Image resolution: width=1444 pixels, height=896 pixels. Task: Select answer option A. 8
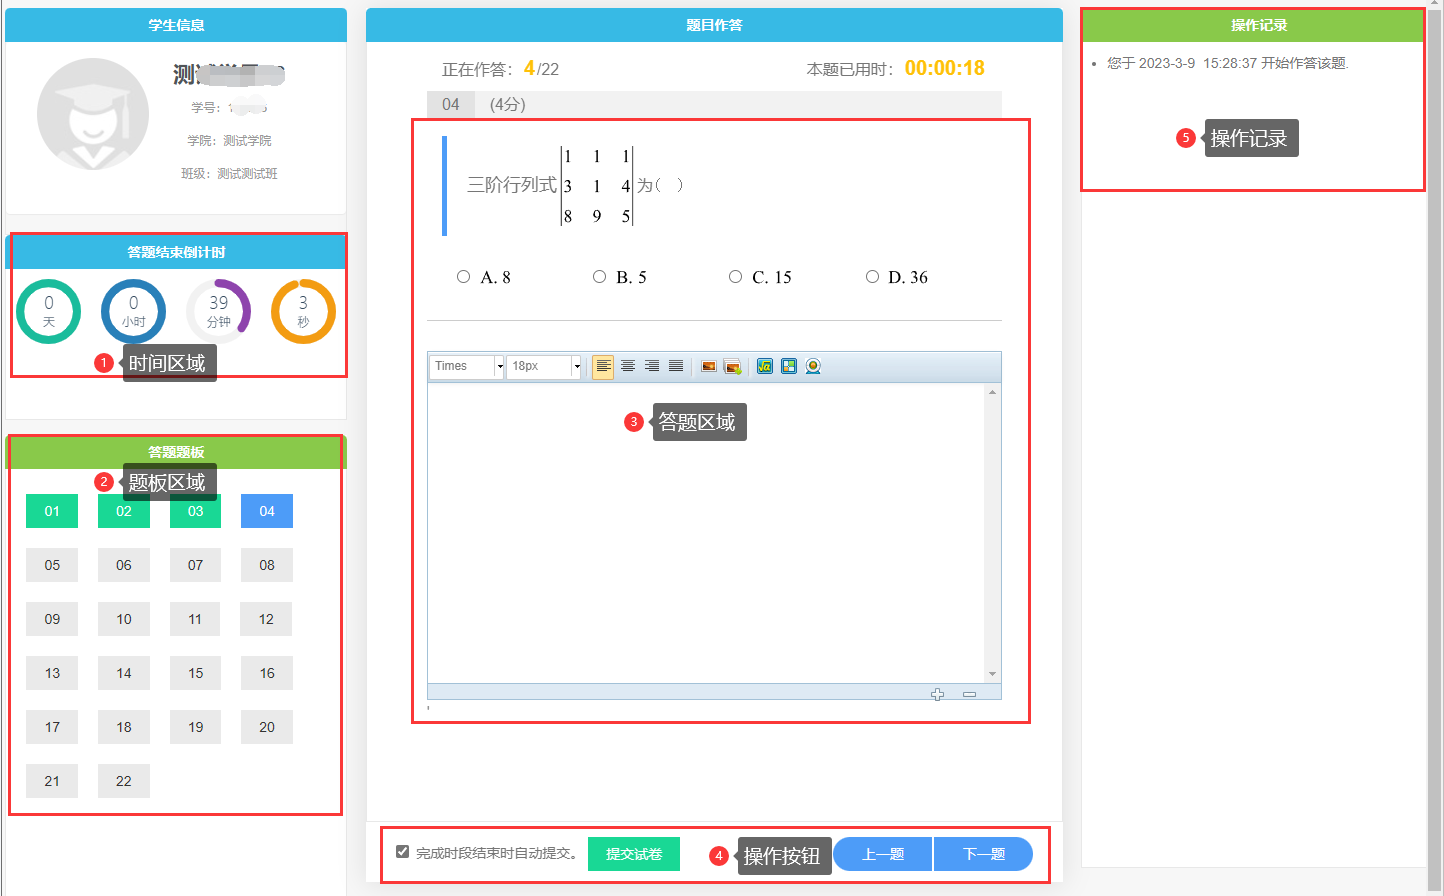click(463, 277)
